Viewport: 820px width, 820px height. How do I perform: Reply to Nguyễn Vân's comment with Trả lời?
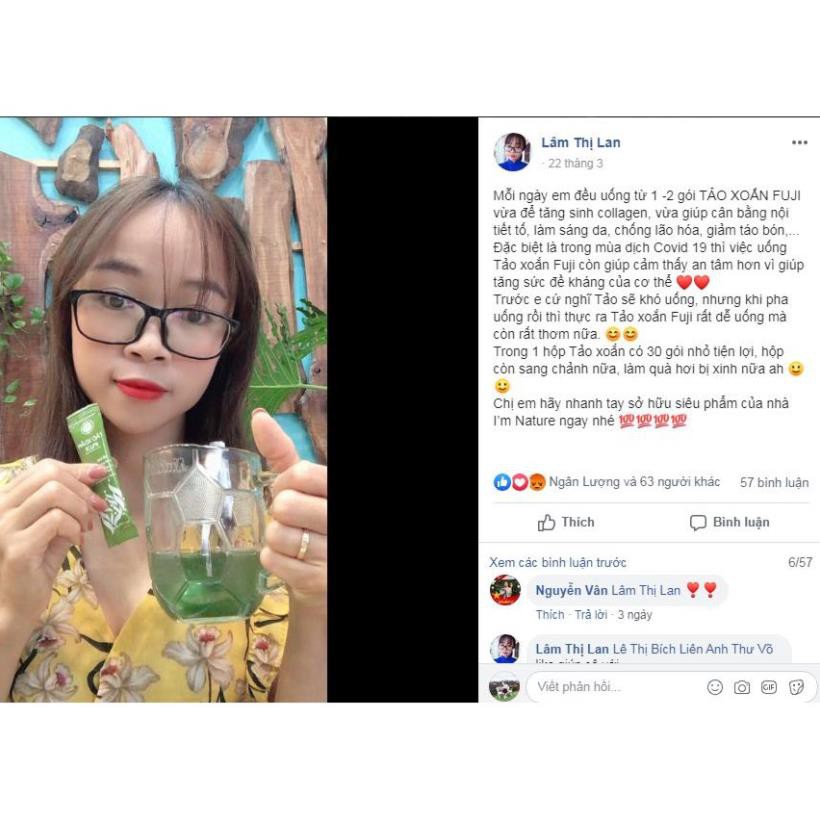click(x=590, y=614)
